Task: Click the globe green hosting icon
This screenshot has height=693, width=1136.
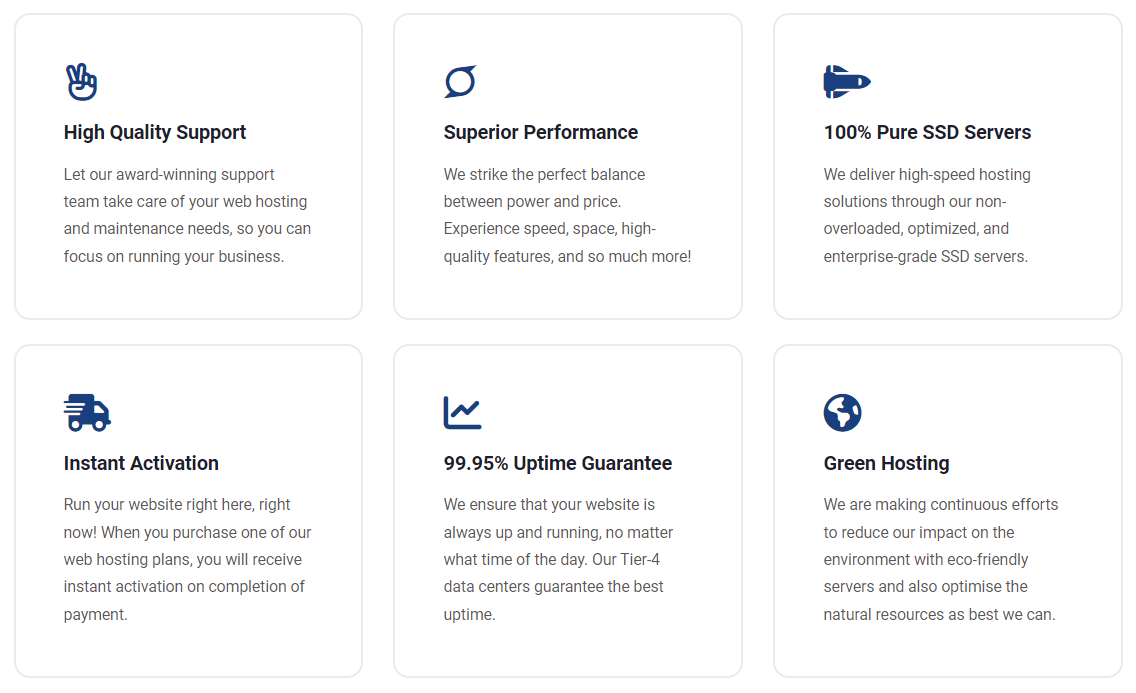Action: (x=843, y=413)
